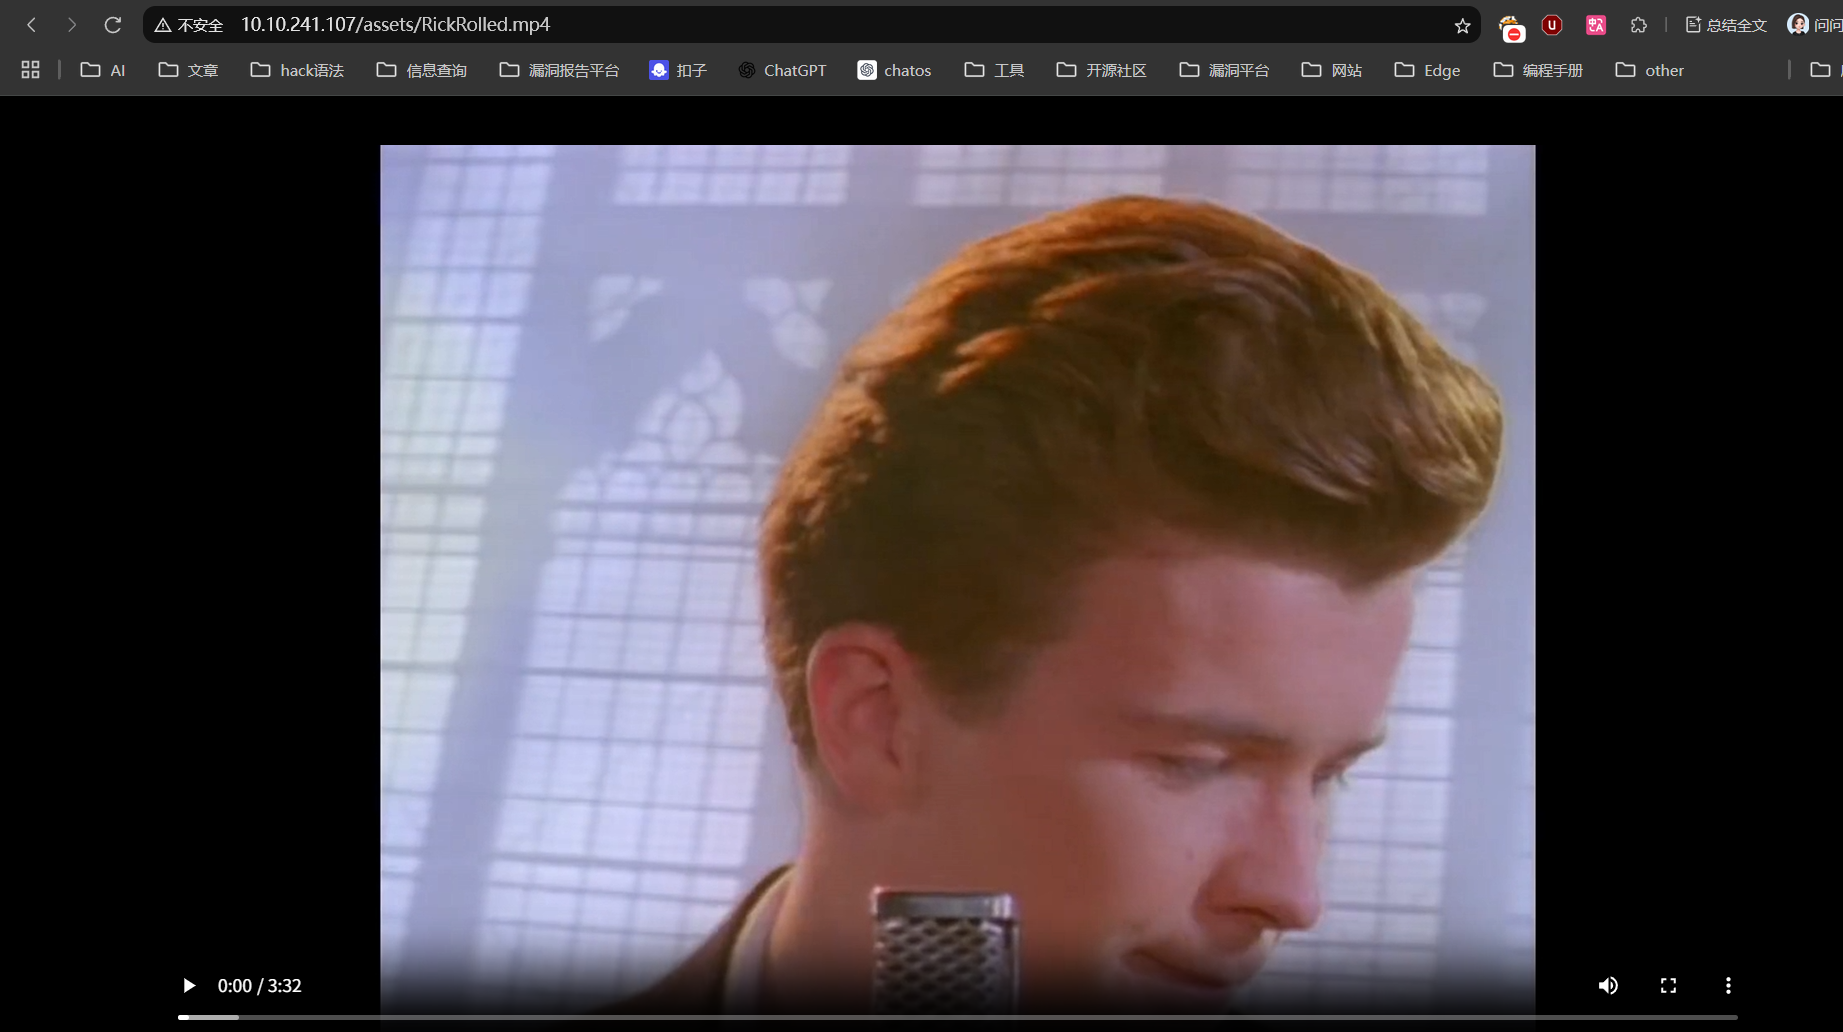Image resolution: width=1843 pixels, height=1032 pixels.
Task: Open video more options menu
Action: [1728, 986]
